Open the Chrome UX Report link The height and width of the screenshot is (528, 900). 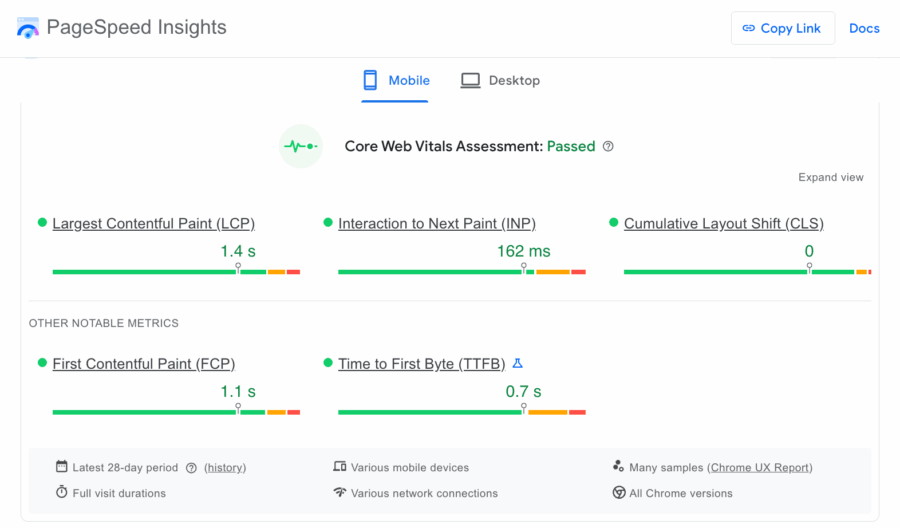[759, 468]
